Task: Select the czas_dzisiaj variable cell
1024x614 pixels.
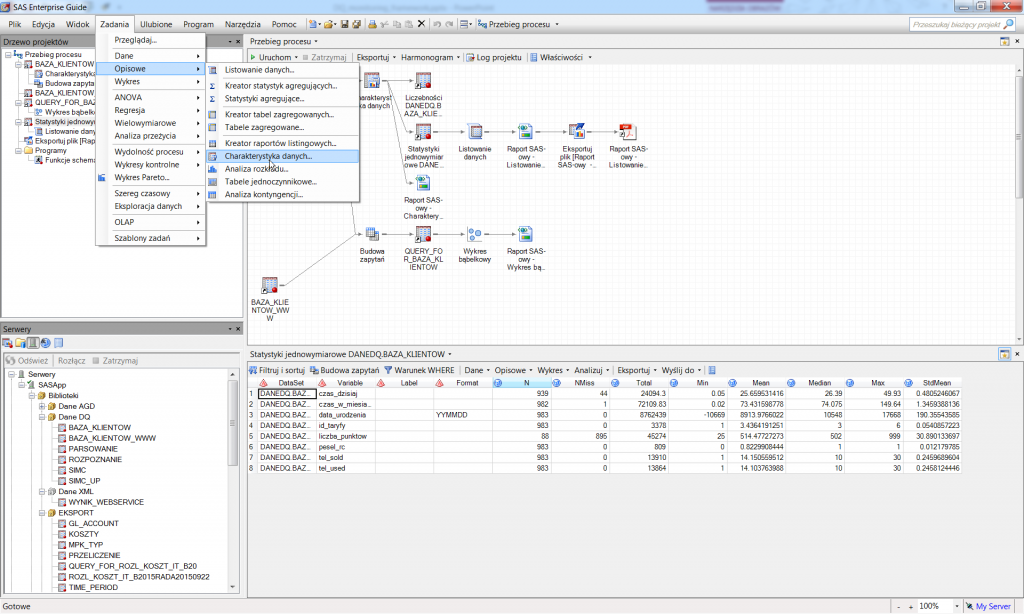Action: coord(345,394)
